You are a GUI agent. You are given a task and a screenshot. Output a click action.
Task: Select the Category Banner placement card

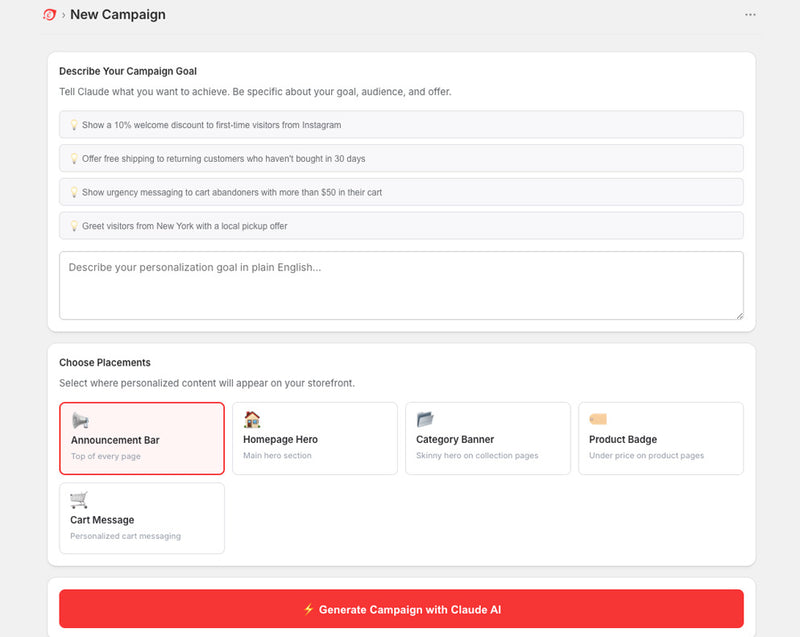tap(488, 439)
